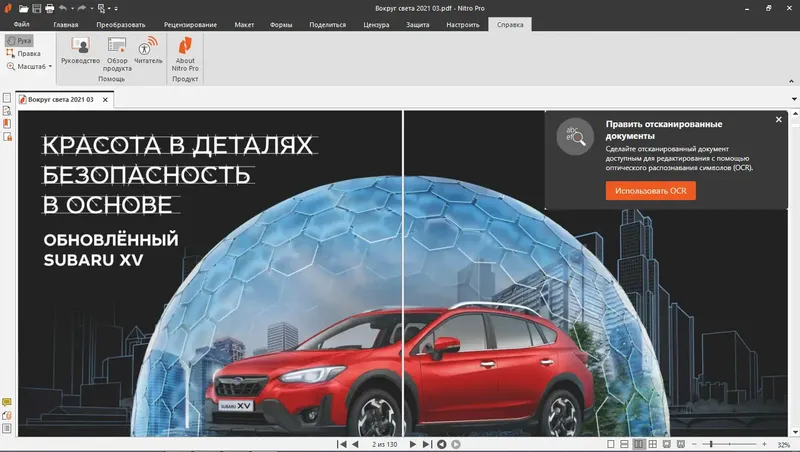
Task: Activate the Правка edit tool
Action: coord(23,53)
